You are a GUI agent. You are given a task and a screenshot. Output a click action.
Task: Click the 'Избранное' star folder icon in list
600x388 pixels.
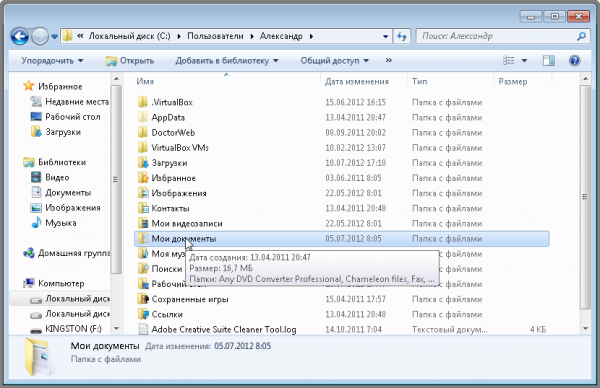pos(143,178)
